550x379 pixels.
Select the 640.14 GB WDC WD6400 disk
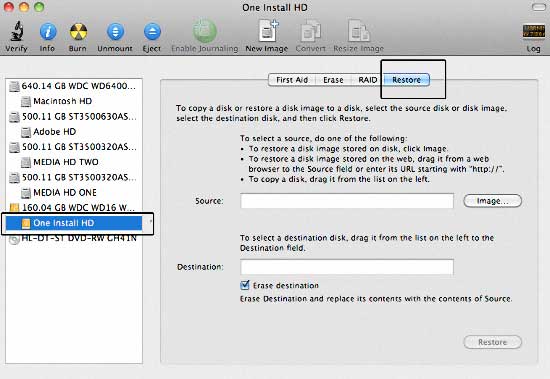(x=74, y=86)
